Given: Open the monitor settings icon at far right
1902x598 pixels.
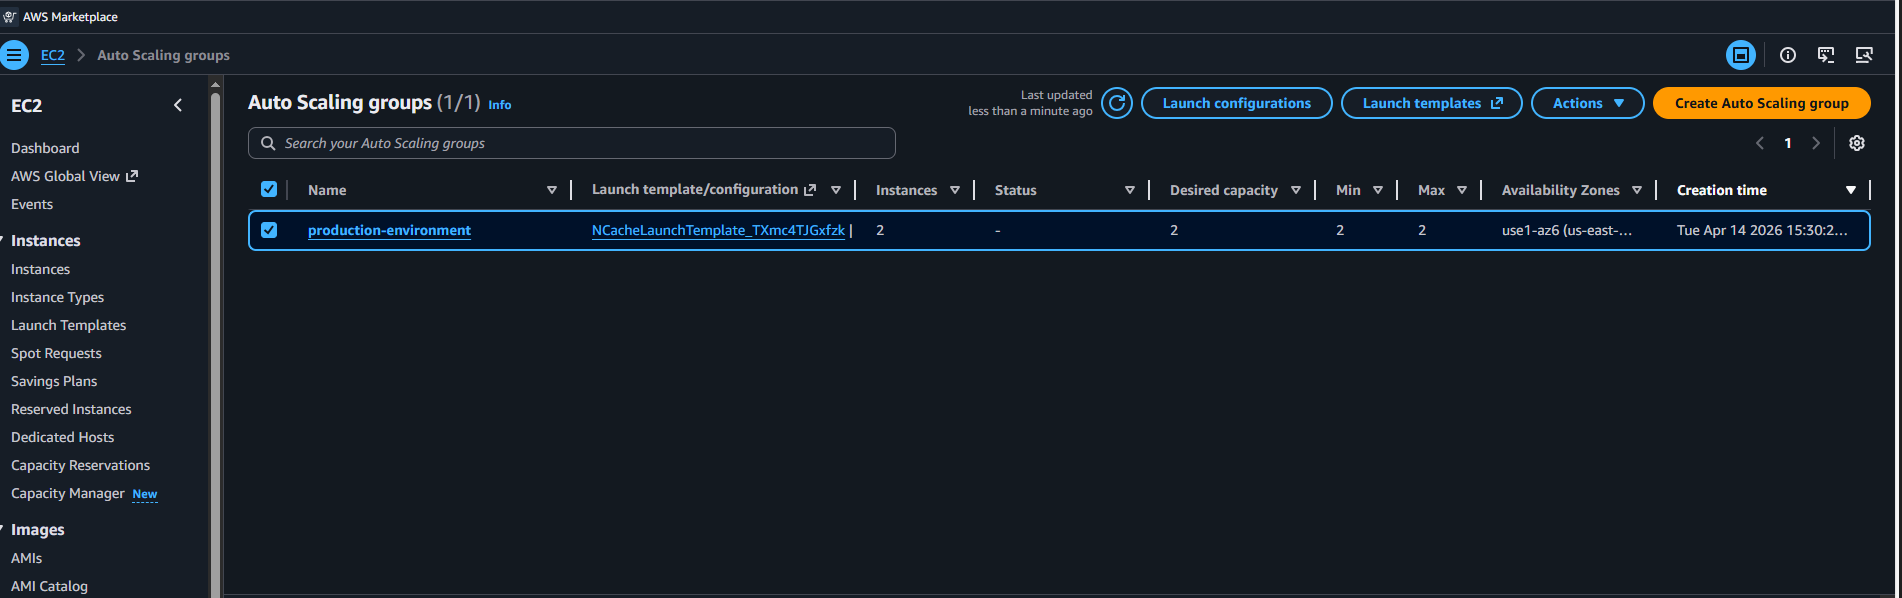Looking at the screenshot, I should click(x=1864, y=55).
